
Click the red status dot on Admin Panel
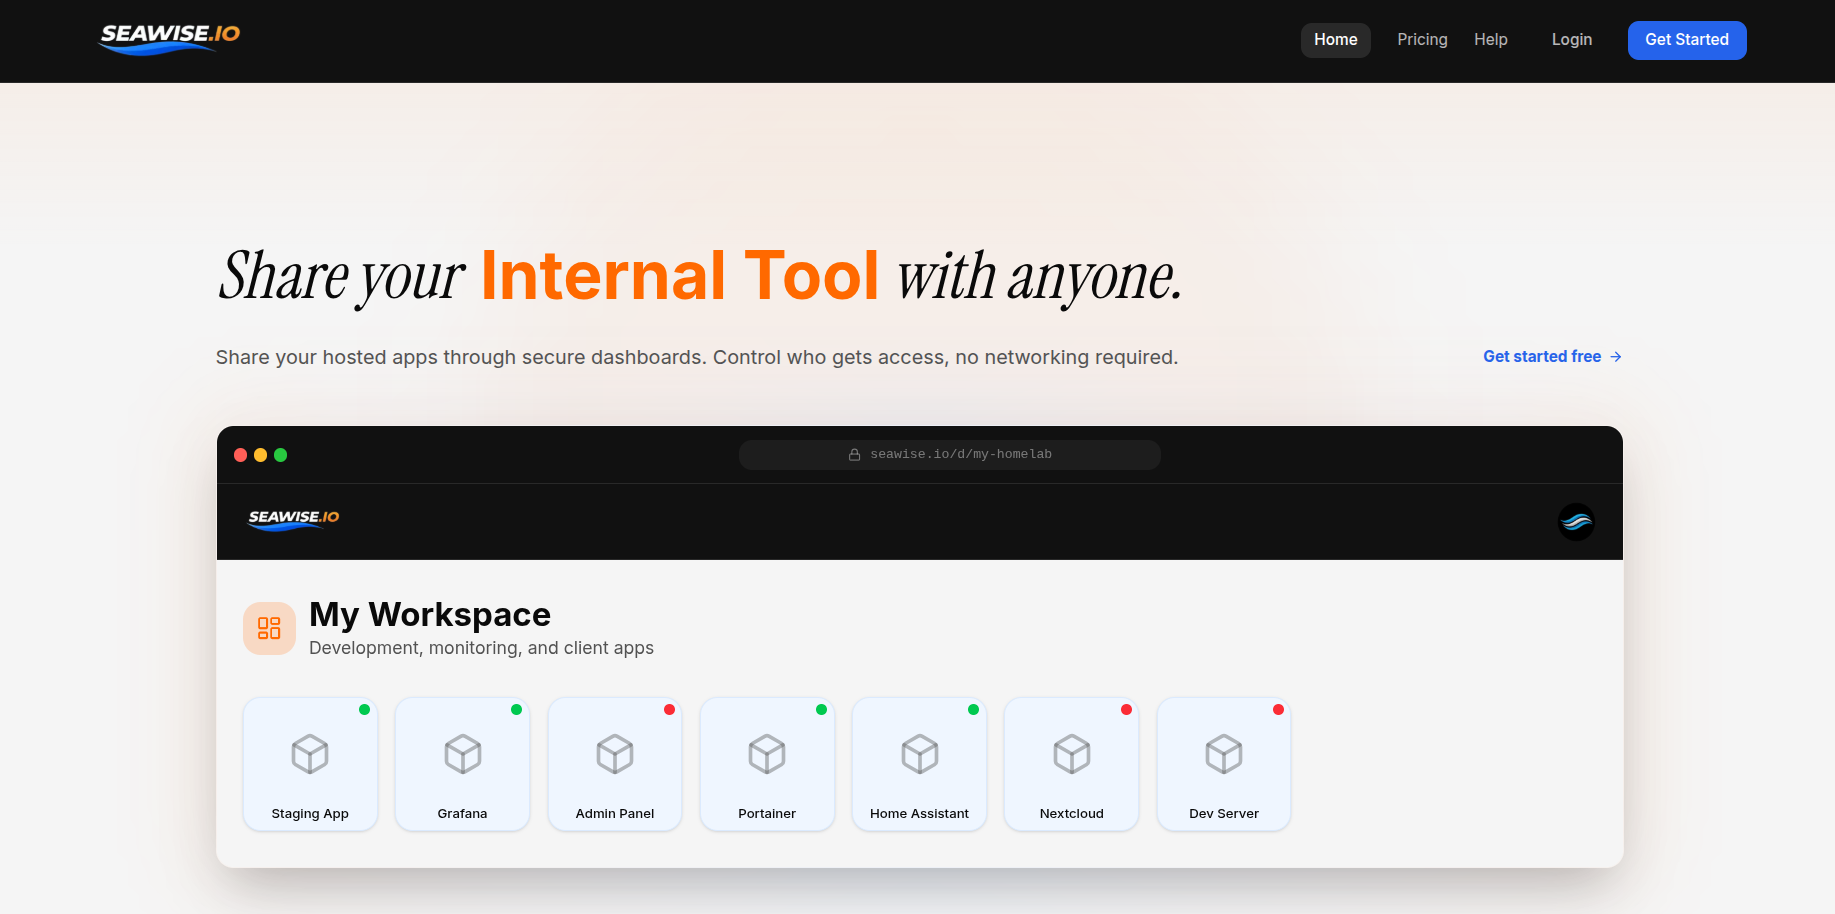point(670,710)
